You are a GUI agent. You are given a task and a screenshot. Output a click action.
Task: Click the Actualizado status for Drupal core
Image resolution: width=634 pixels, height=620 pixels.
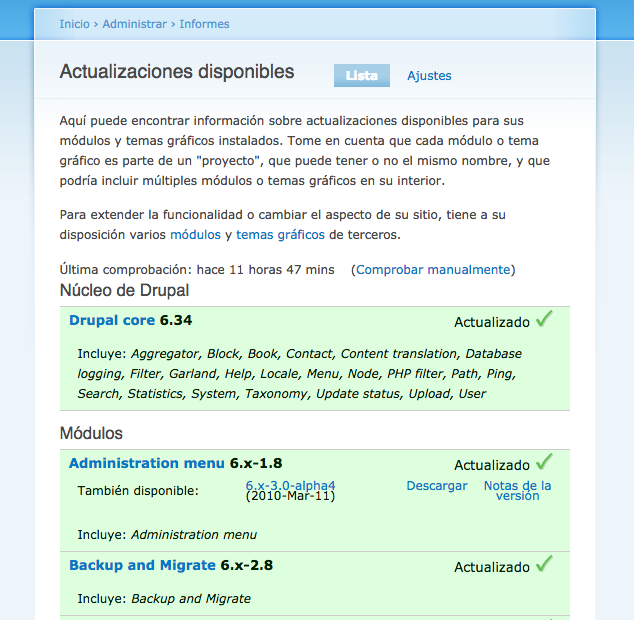click(x=492, y=322)
